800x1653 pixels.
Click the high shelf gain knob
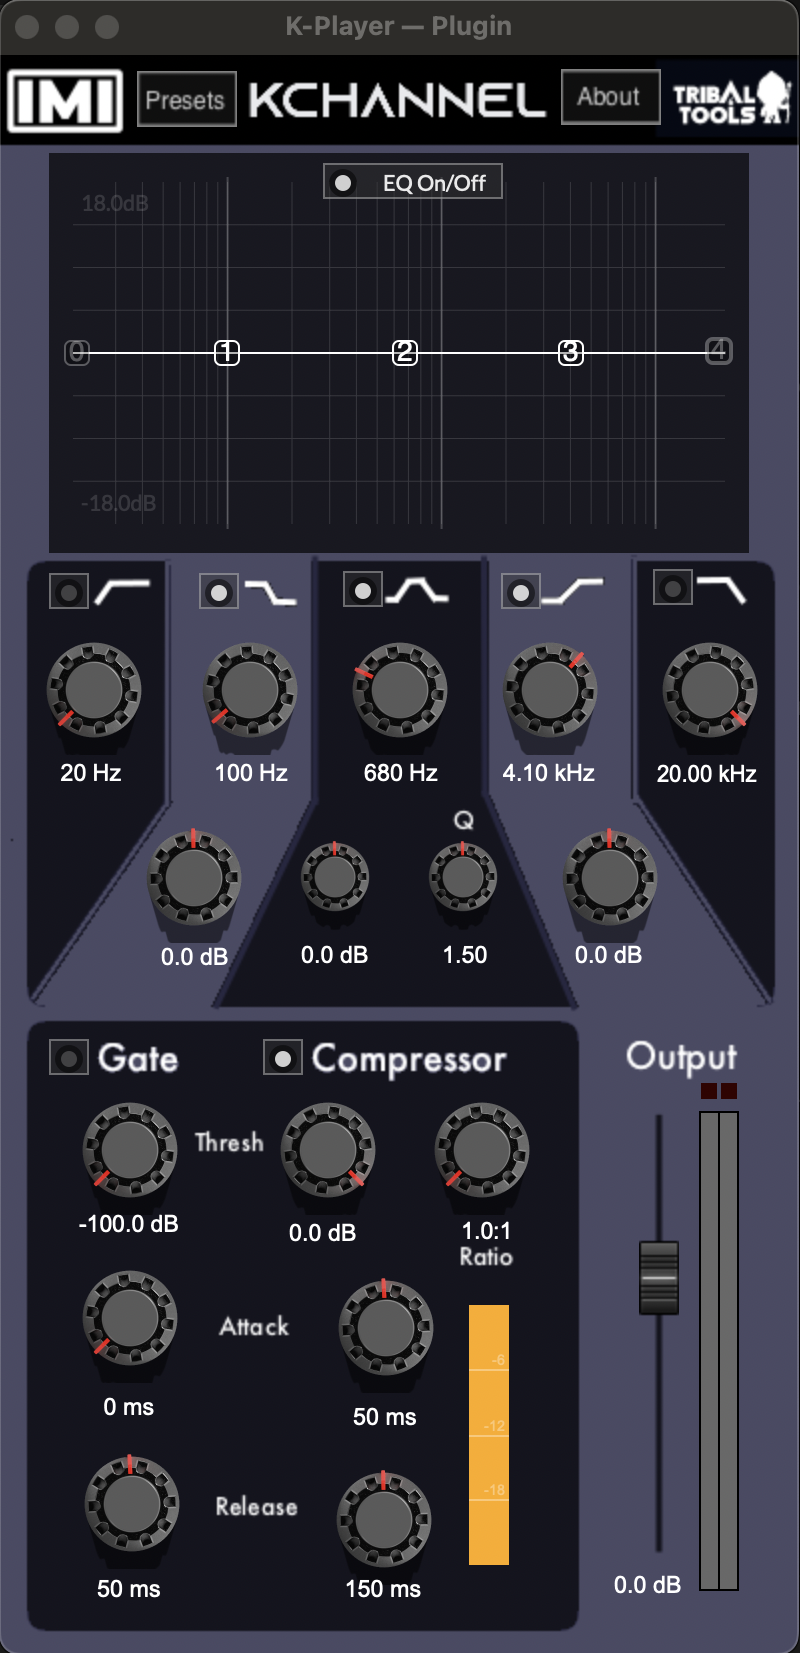610,878
